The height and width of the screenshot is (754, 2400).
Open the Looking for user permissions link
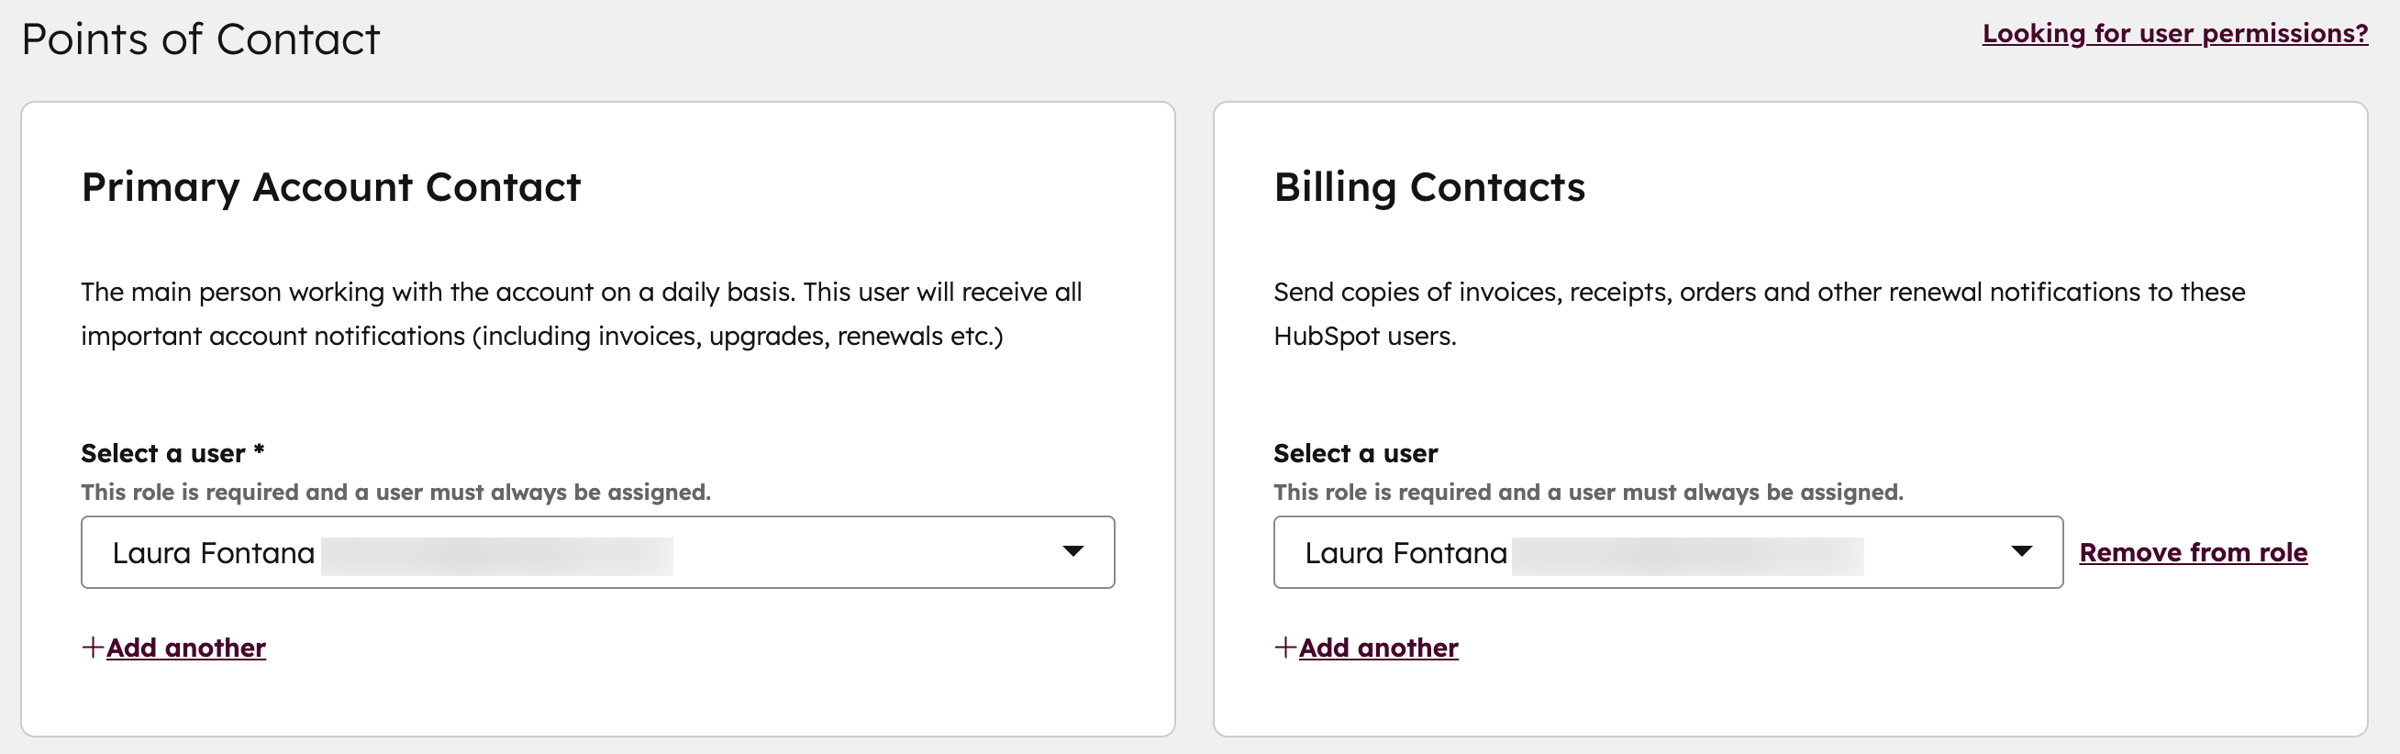(x=2176, y=33)
